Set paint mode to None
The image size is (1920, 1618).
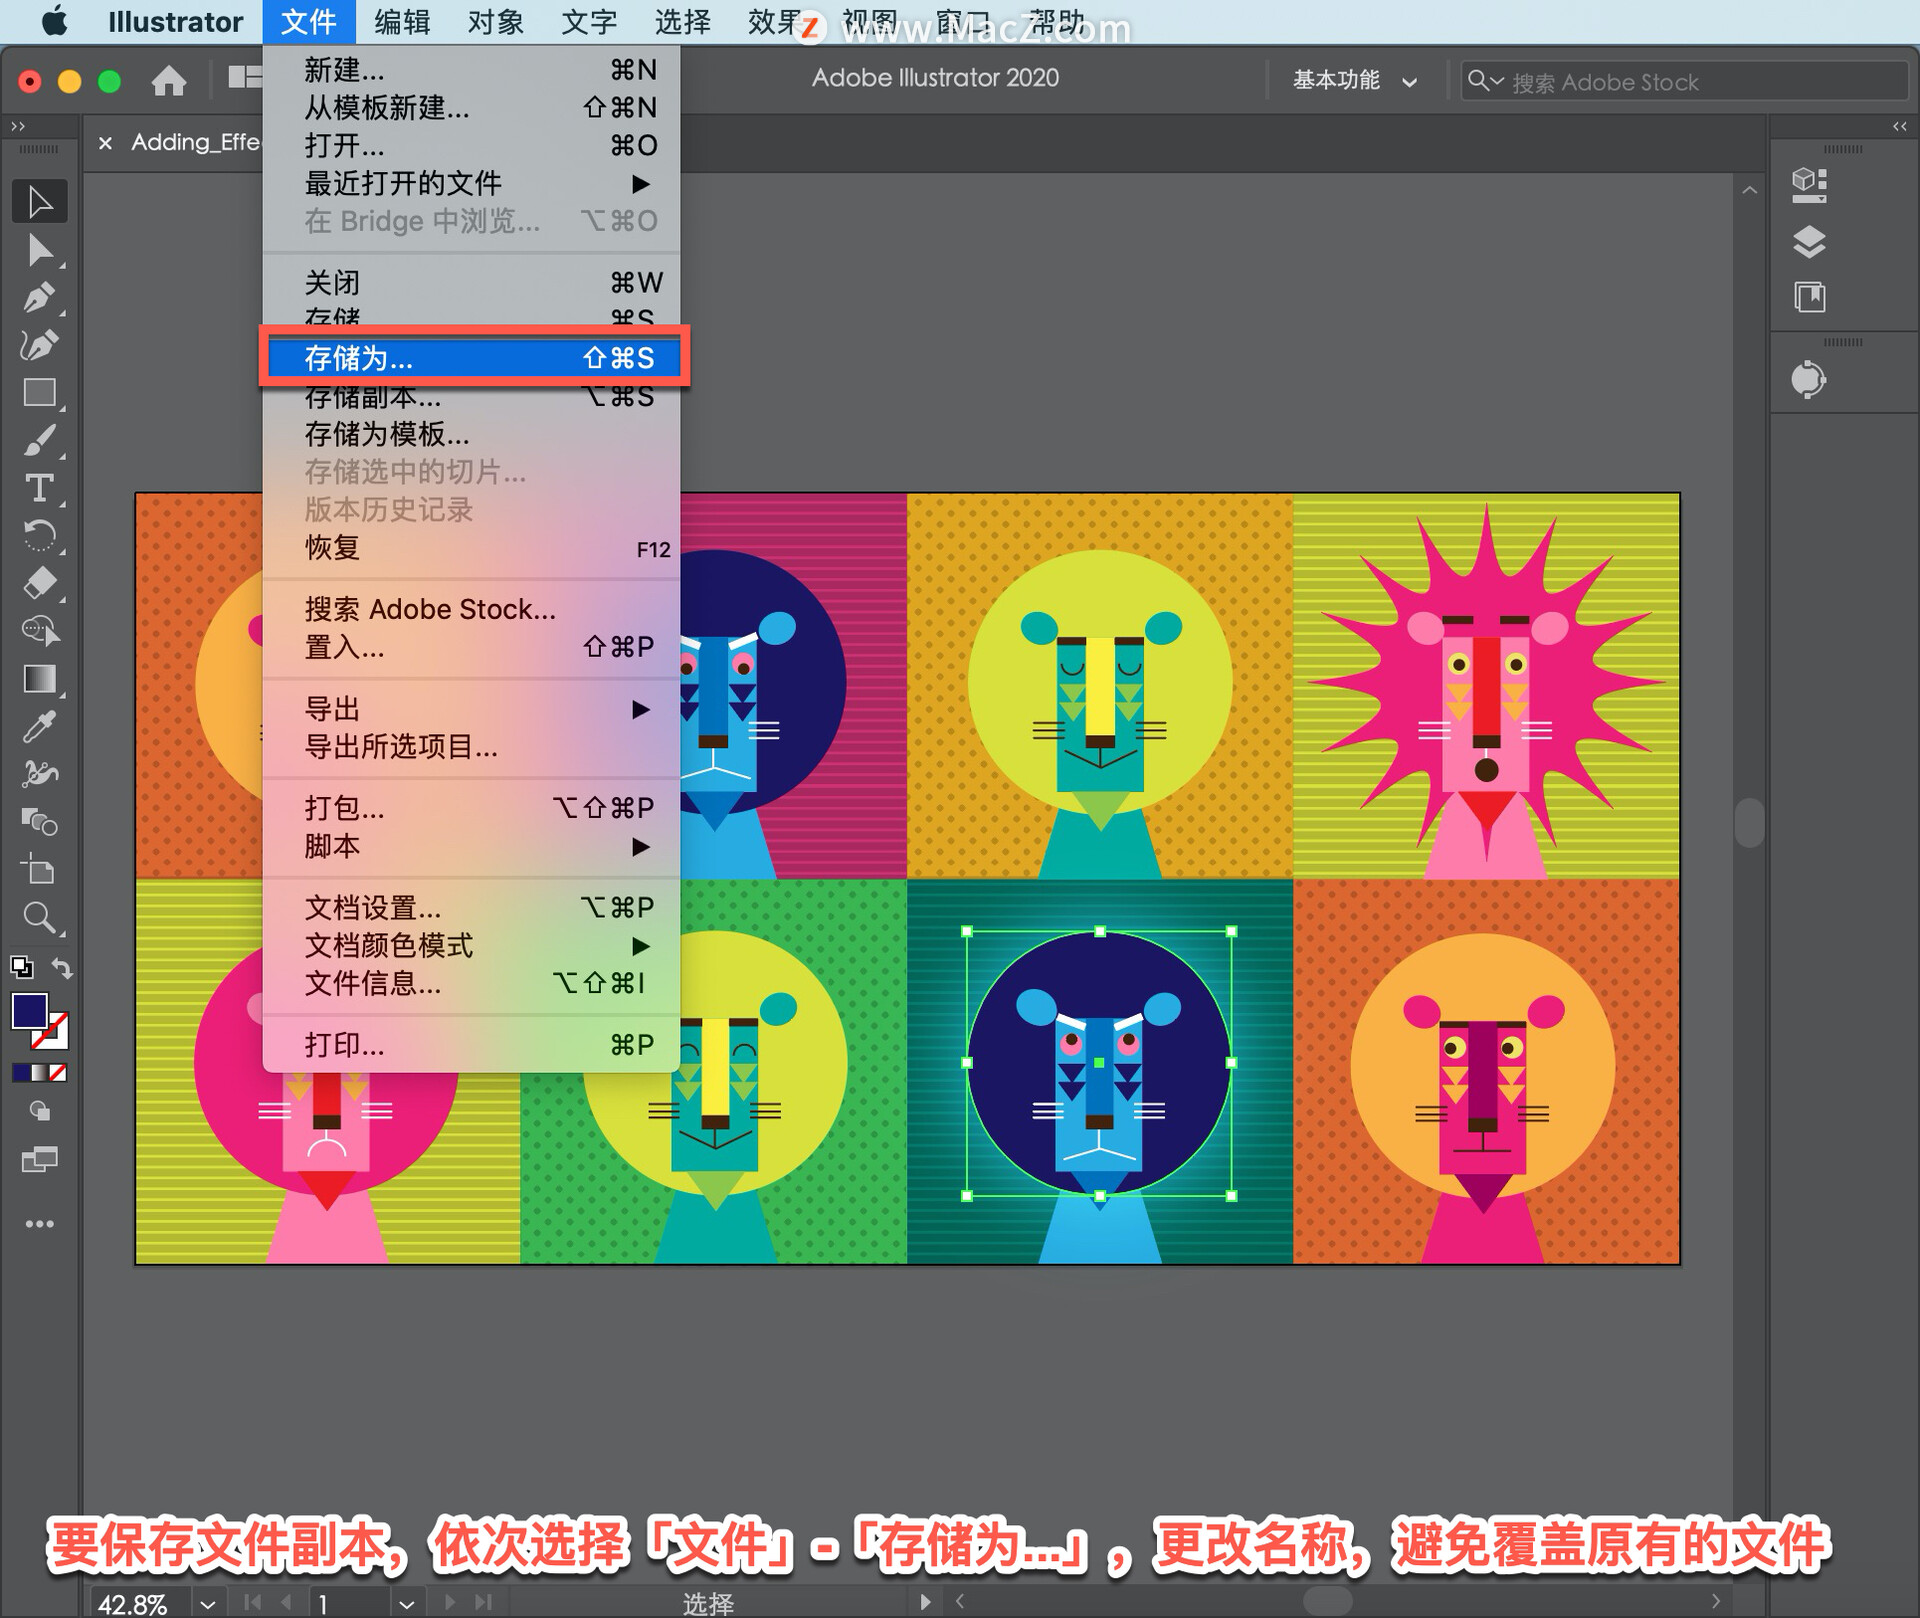59,1073
